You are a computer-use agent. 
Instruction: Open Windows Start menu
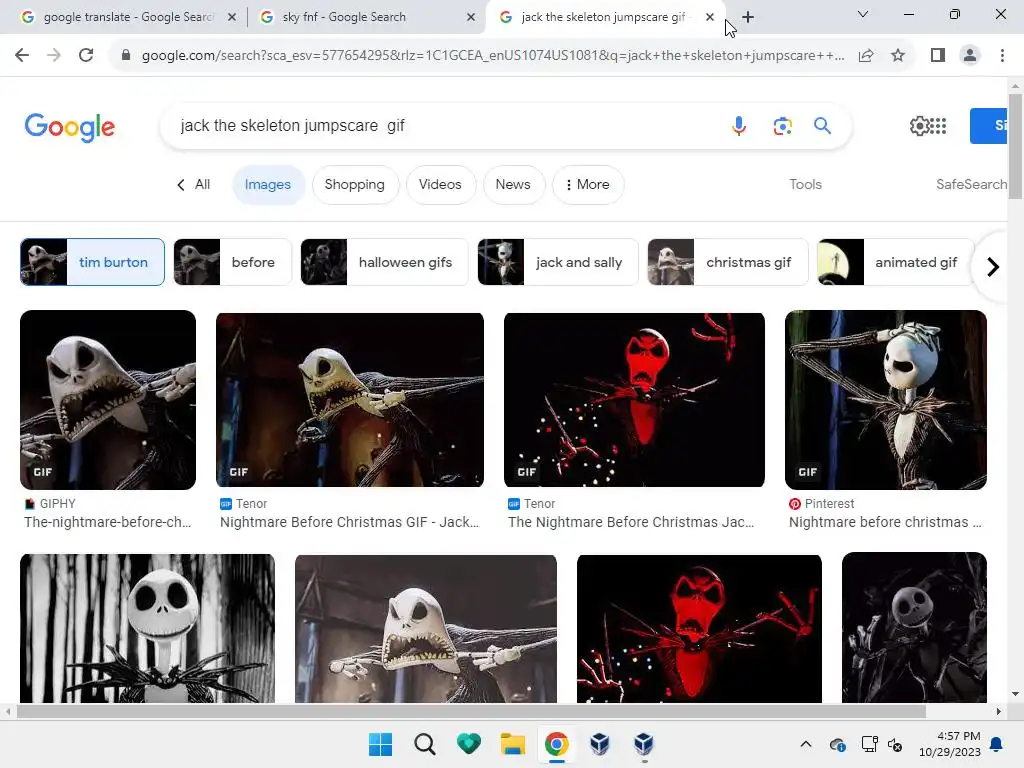pos(381,744)
